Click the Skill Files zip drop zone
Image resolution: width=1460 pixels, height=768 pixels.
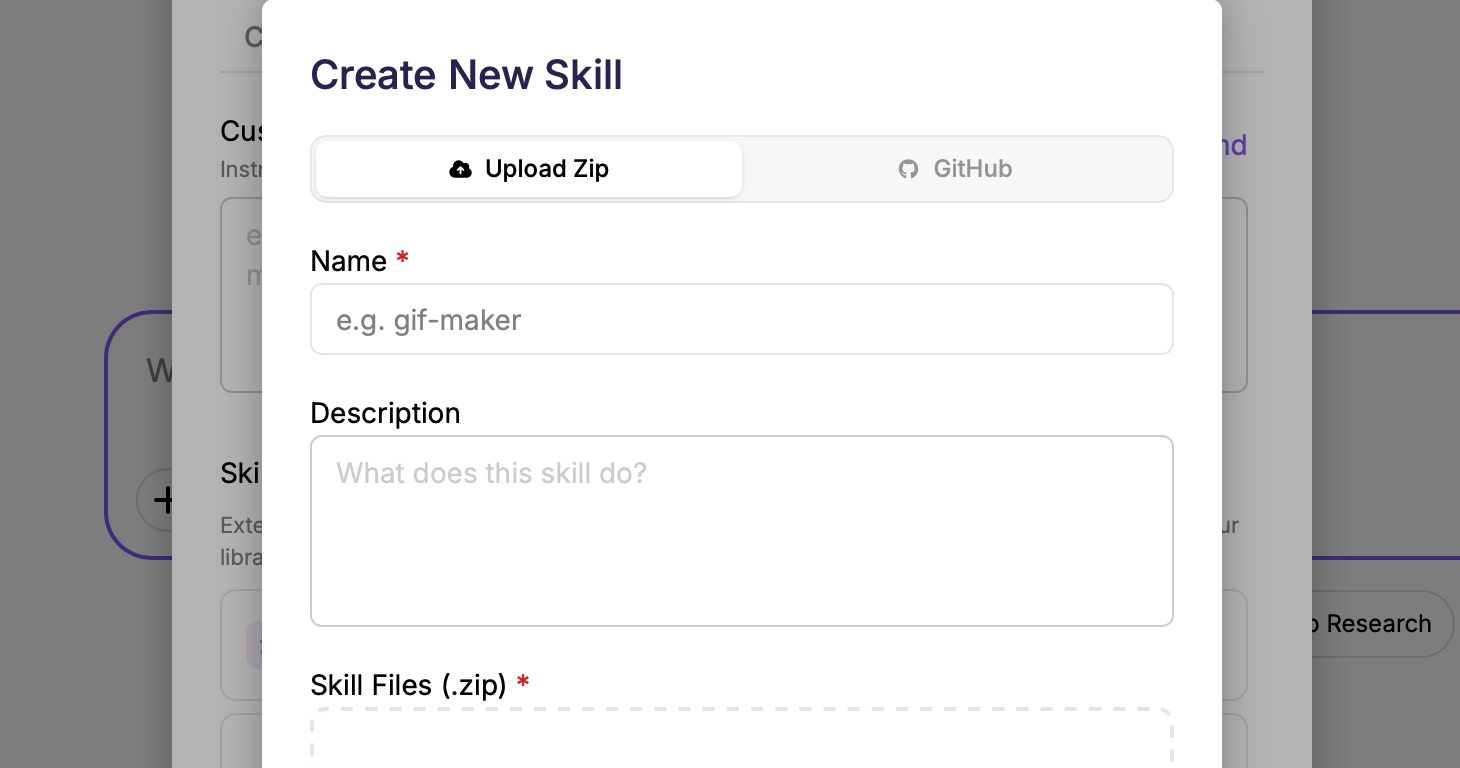(741, 740)
